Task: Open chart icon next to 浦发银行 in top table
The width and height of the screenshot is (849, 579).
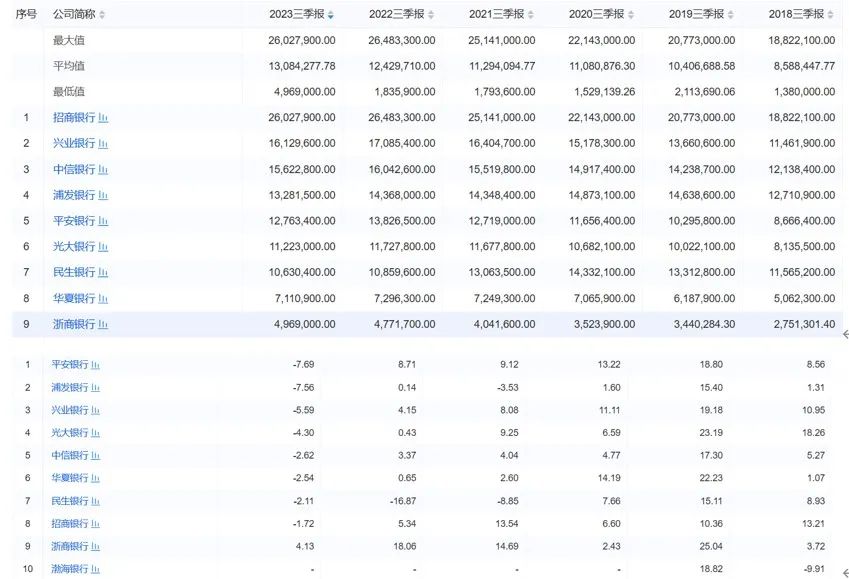Action: tap(103, 195)
